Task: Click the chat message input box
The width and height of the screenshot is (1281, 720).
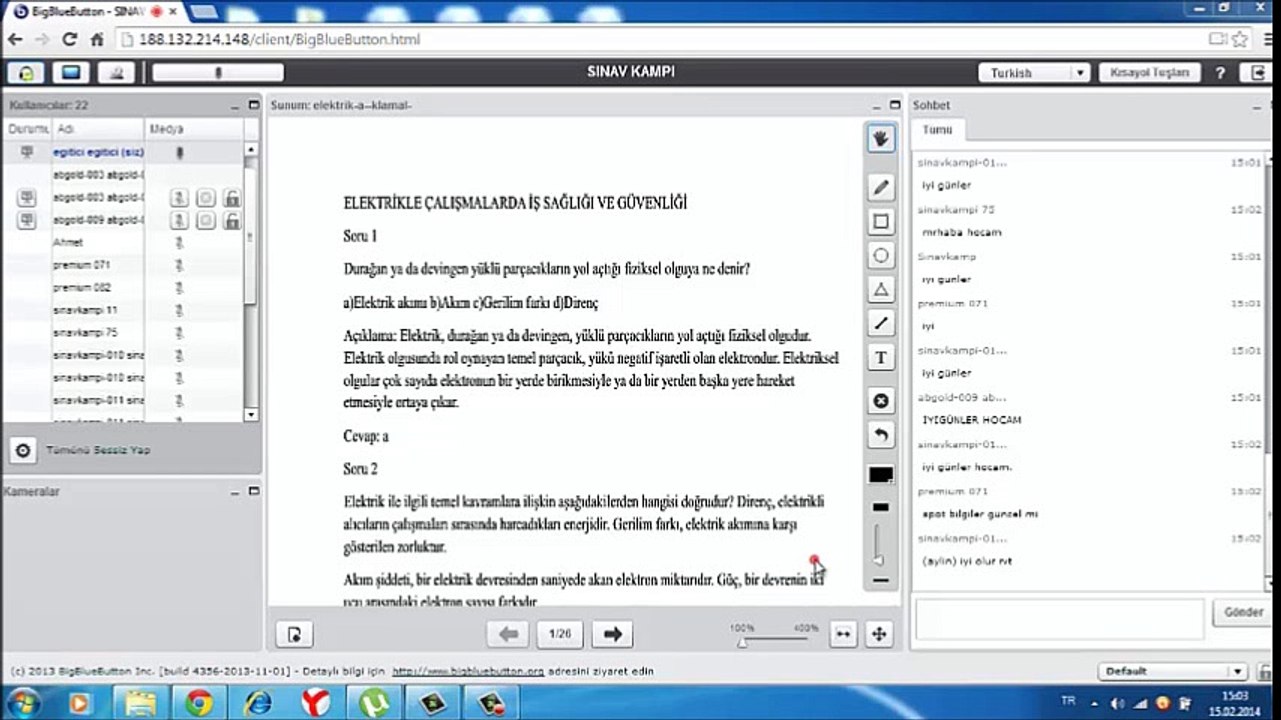Action: coord(1059,619)
